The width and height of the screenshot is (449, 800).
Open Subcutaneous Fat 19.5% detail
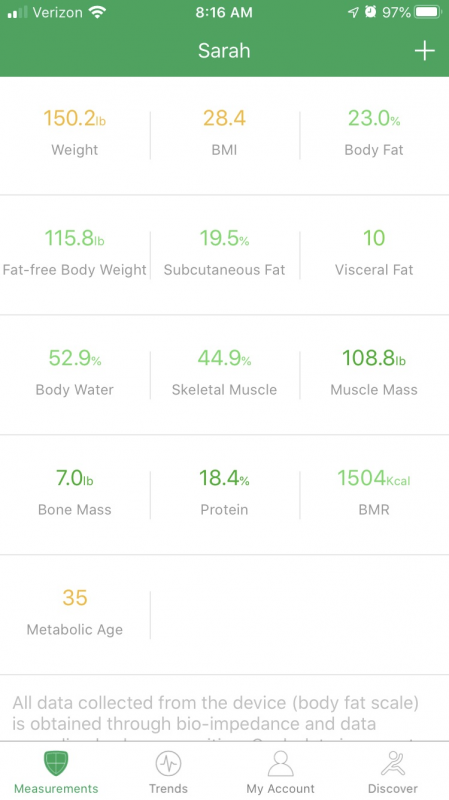[224, 253]
